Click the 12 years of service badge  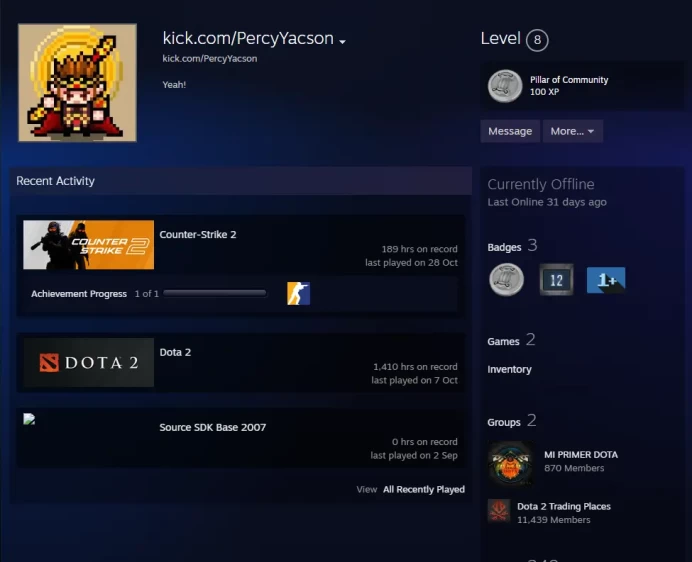[557, 279]
